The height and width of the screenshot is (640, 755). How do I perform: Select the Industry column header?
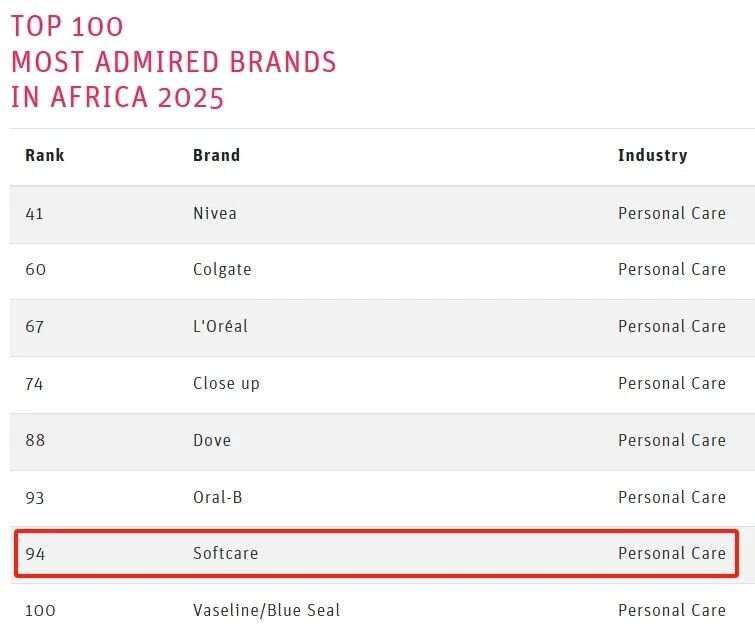652,155
